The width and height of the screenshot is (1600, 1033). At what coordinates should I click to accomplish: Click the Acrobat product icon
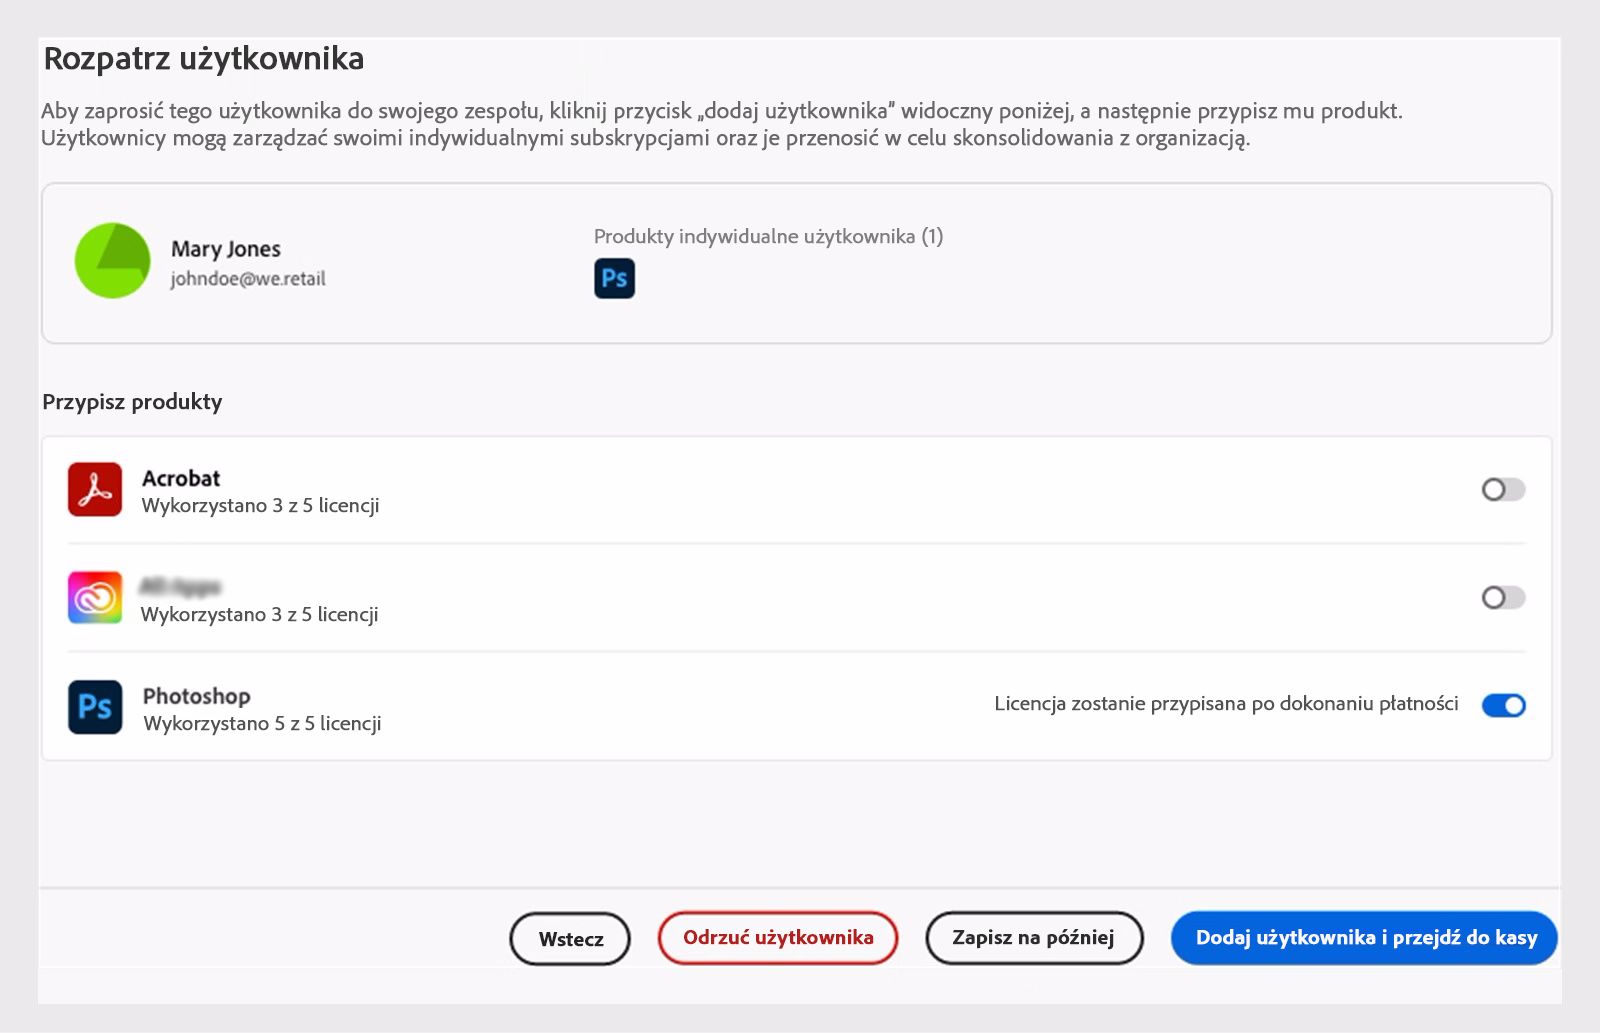tap(95, 489)
